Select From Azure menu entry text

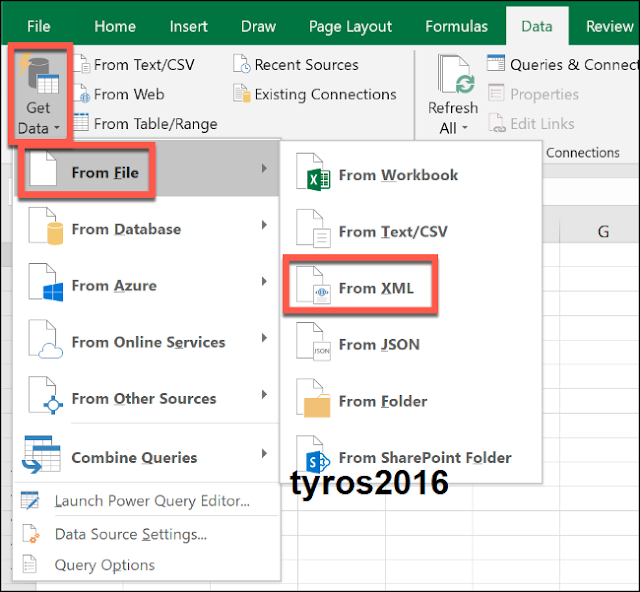[114, 285]
